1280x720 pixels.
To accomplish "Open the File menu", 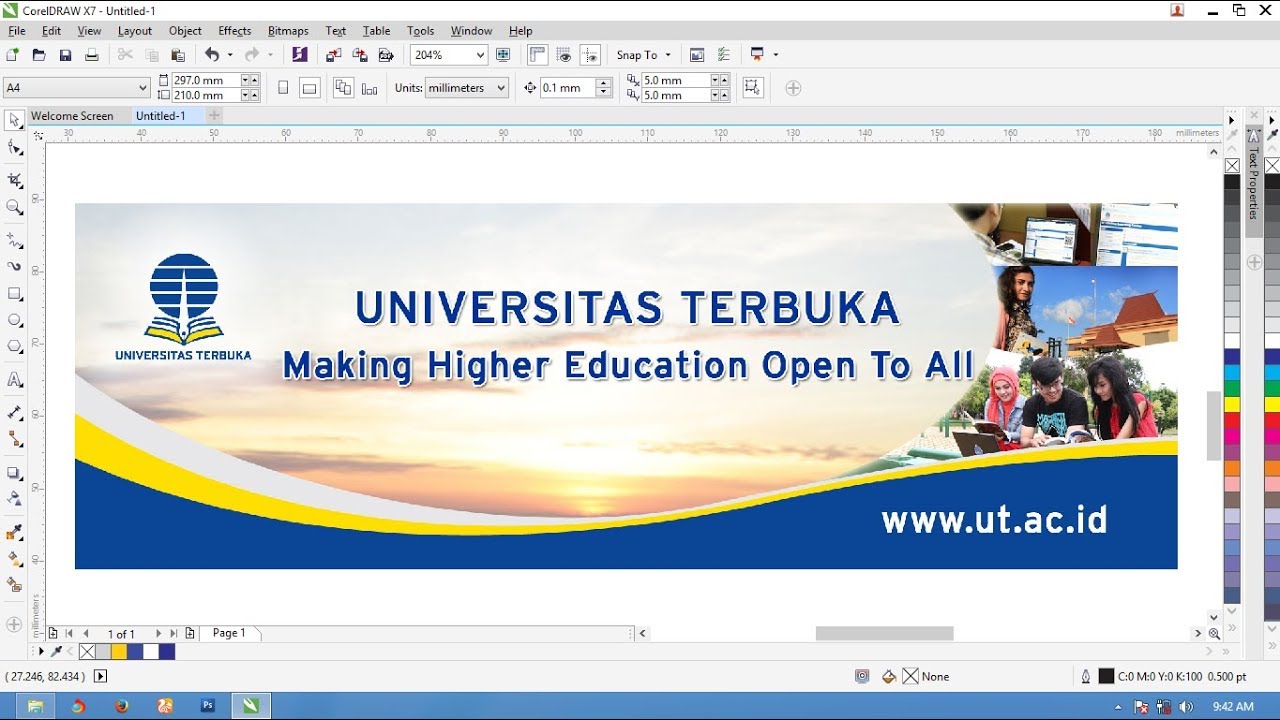I will tap(17, 31).
